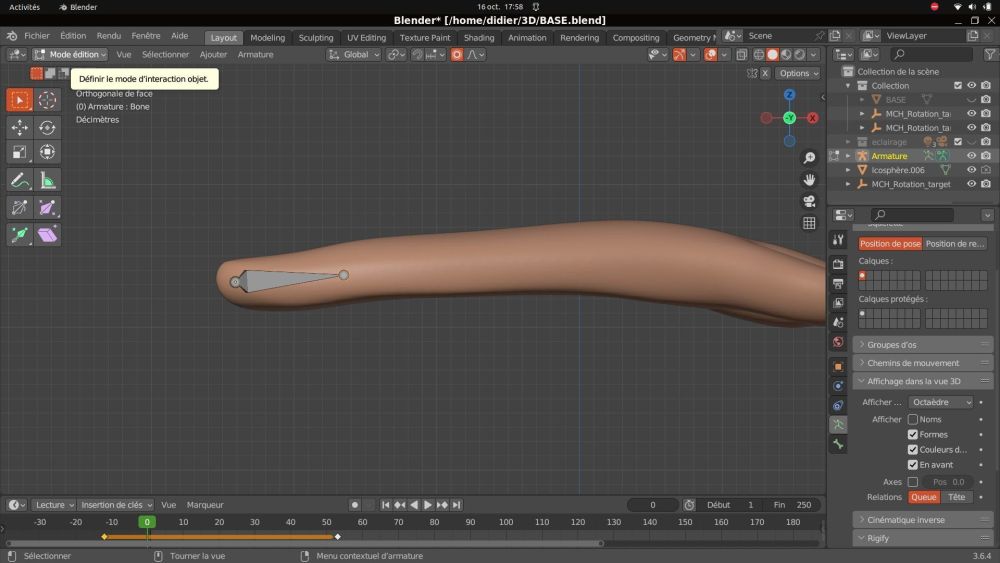Open the Armature menu in header

tap(255, 55)
